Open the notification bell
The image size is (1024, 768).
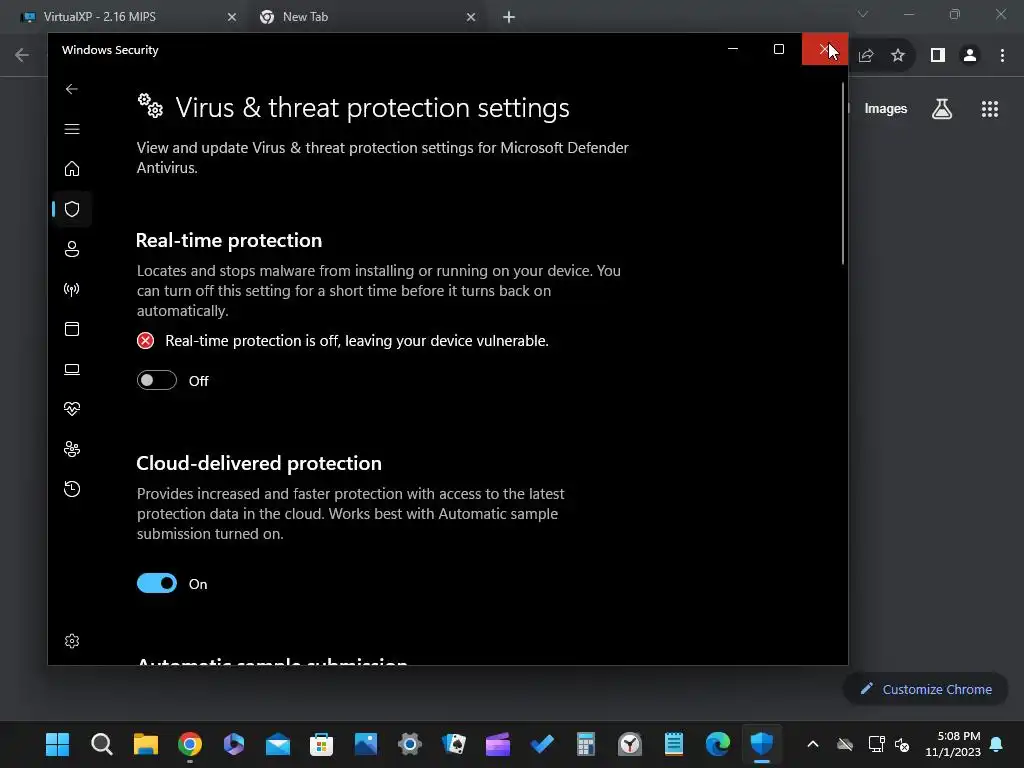tap(996, 744)
